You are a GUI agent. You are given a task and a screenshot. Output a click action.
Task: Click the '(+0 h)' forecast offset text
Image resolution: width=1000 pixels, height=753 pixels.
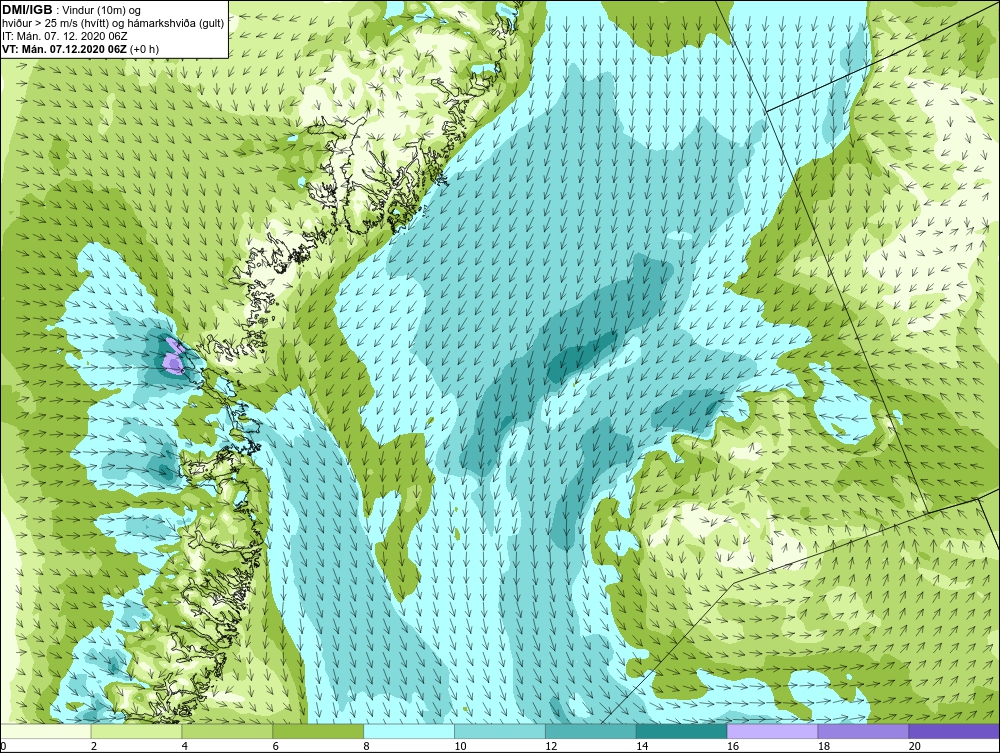145,49
